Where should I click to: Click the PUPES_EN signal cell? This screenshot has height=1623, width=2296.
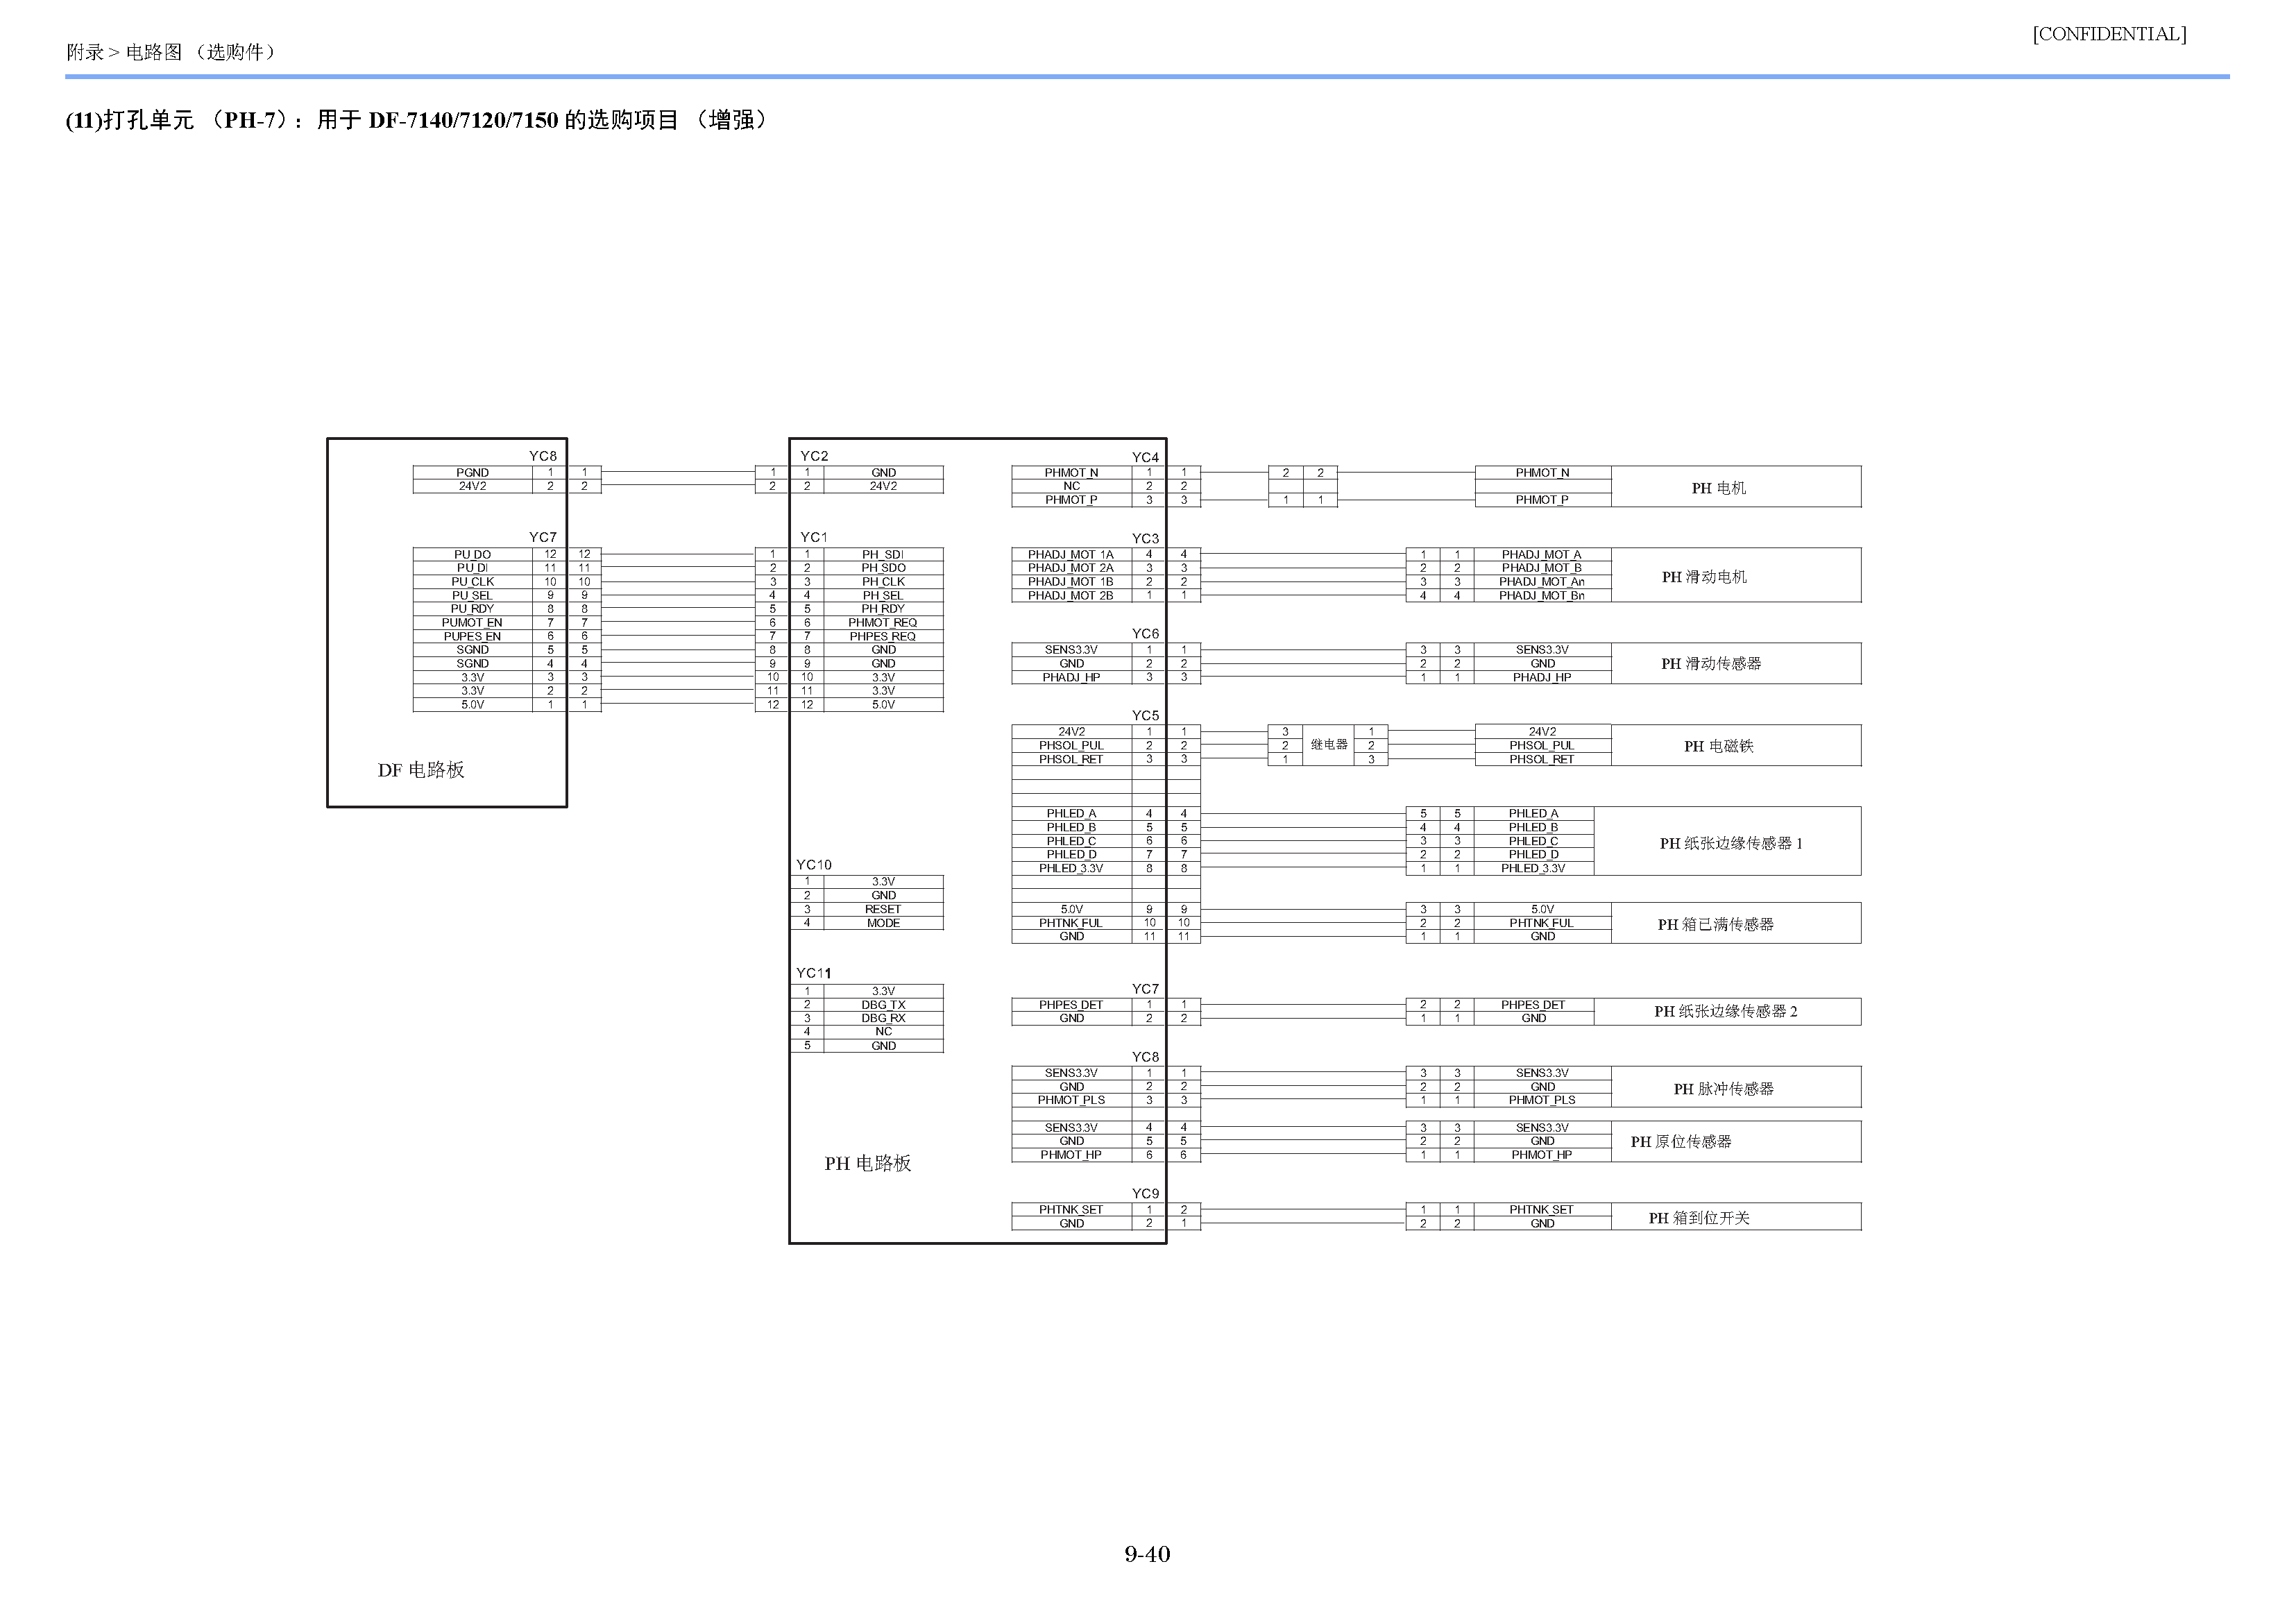pyautogui.click(x=473, y=636)
